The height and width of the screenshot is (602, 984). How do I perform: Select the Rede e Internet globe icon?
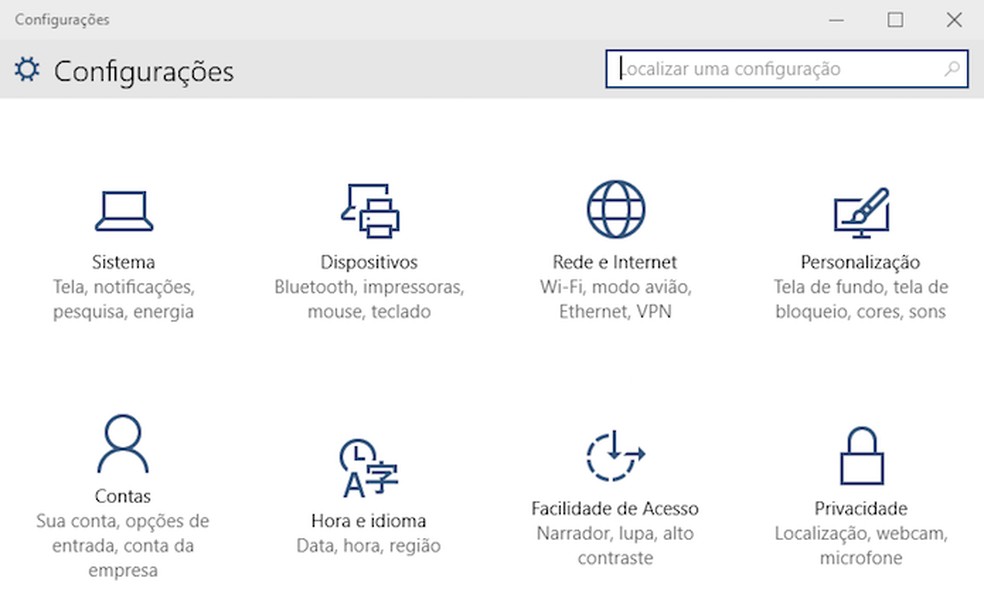(x=614, y=209)
